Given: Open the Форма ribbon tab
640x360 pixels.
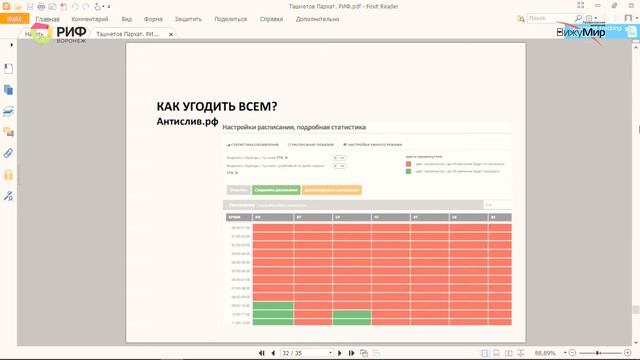Looking at the screenshot, I should click(x=153, y=19).
